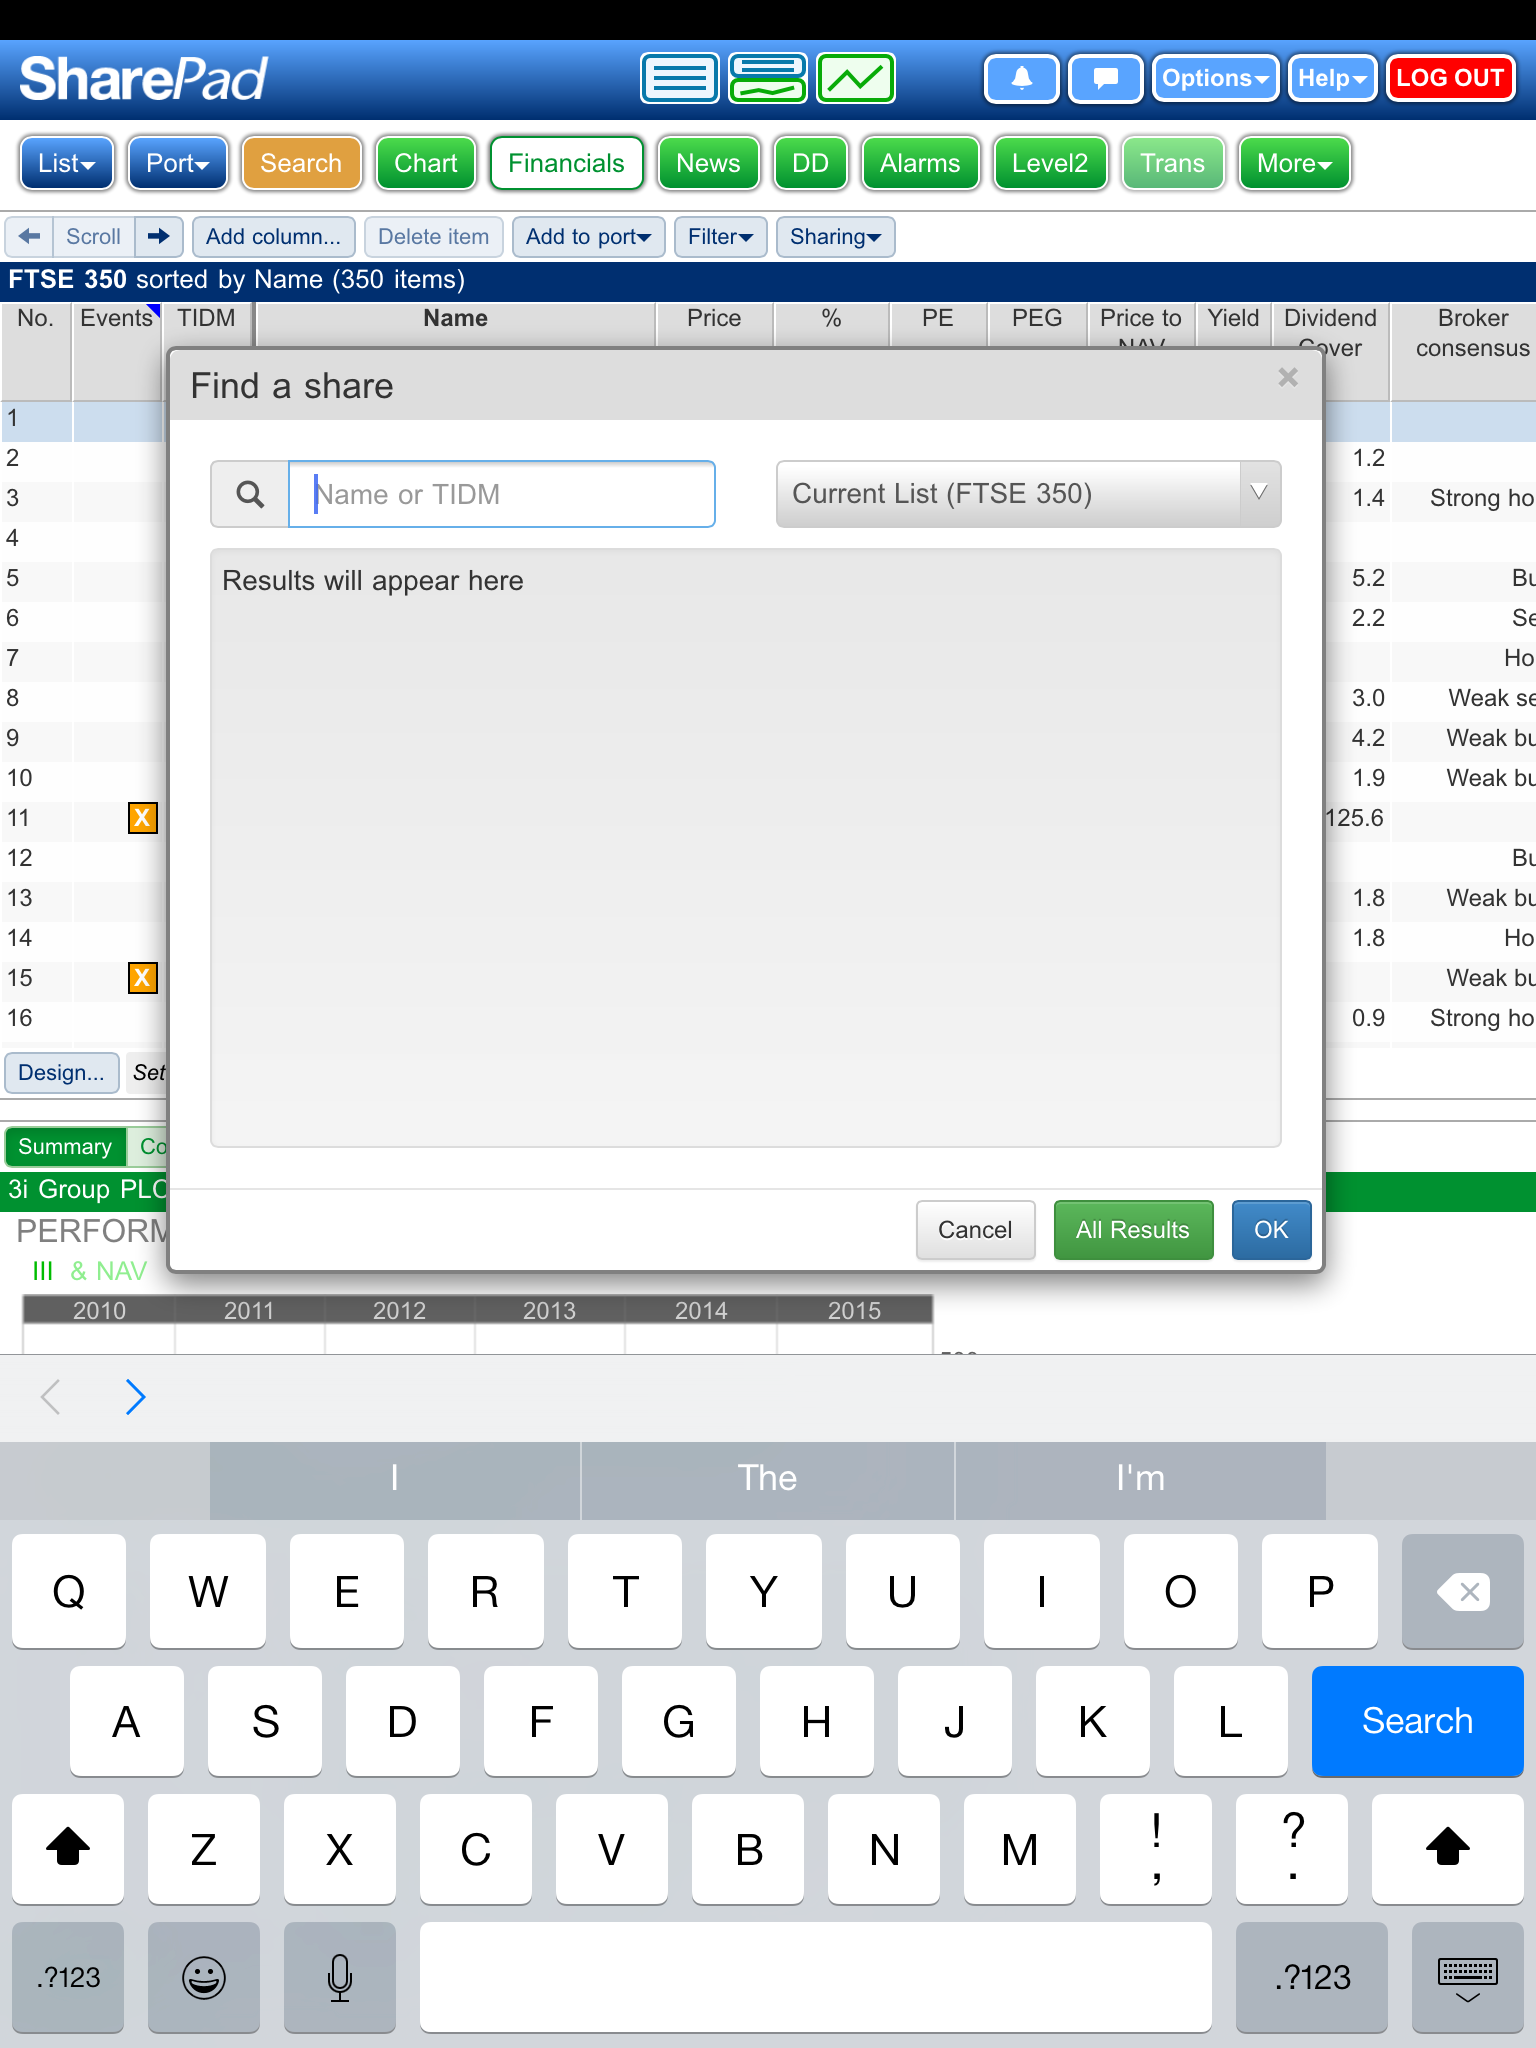Image resolution: width=1536 pixels, height=2048 pixels.
Task: Select the single list view layout icon
Action: coord(680,78)
